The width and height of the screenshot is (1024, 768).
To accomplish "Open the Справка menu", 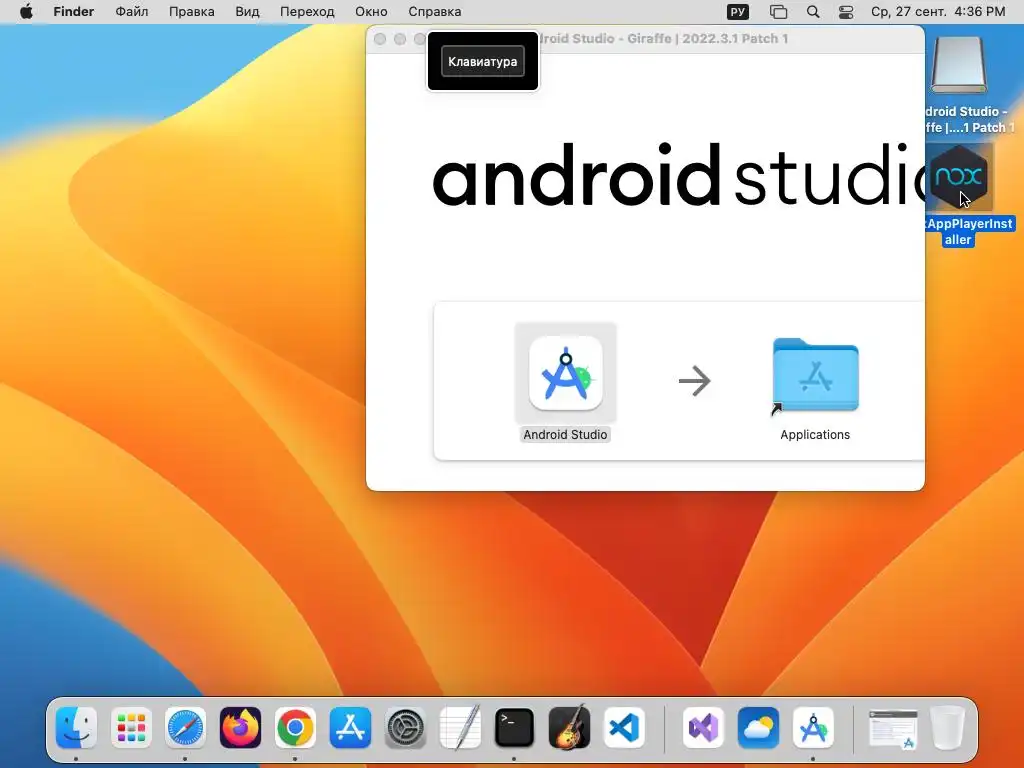I will (434, 12).
